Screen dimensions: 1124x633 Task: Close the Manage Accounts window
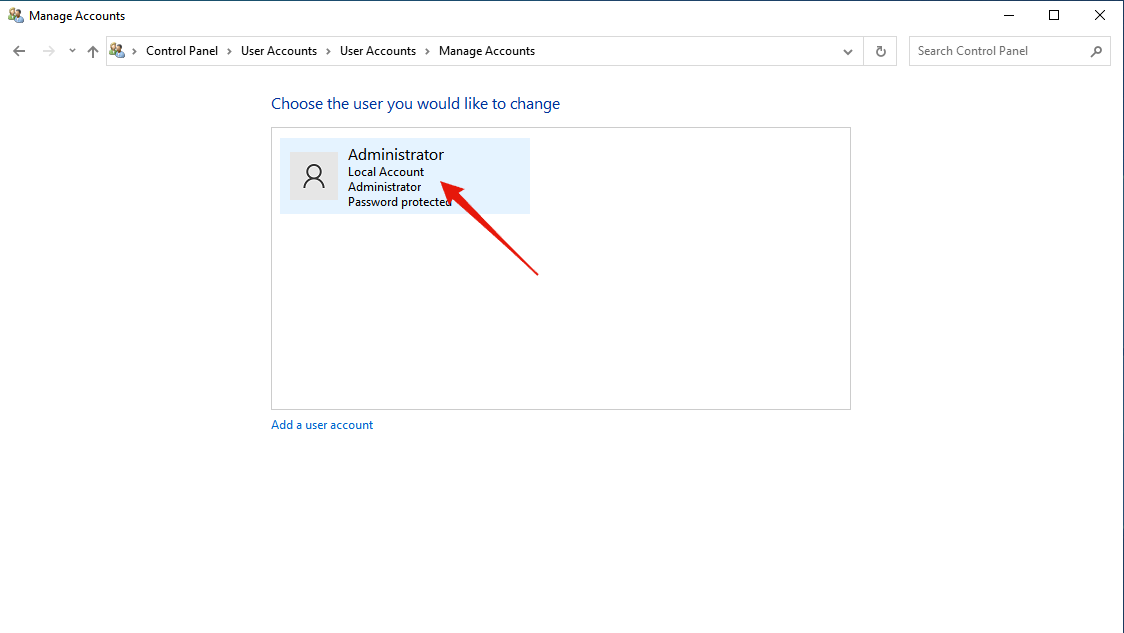pos(1100,15)
